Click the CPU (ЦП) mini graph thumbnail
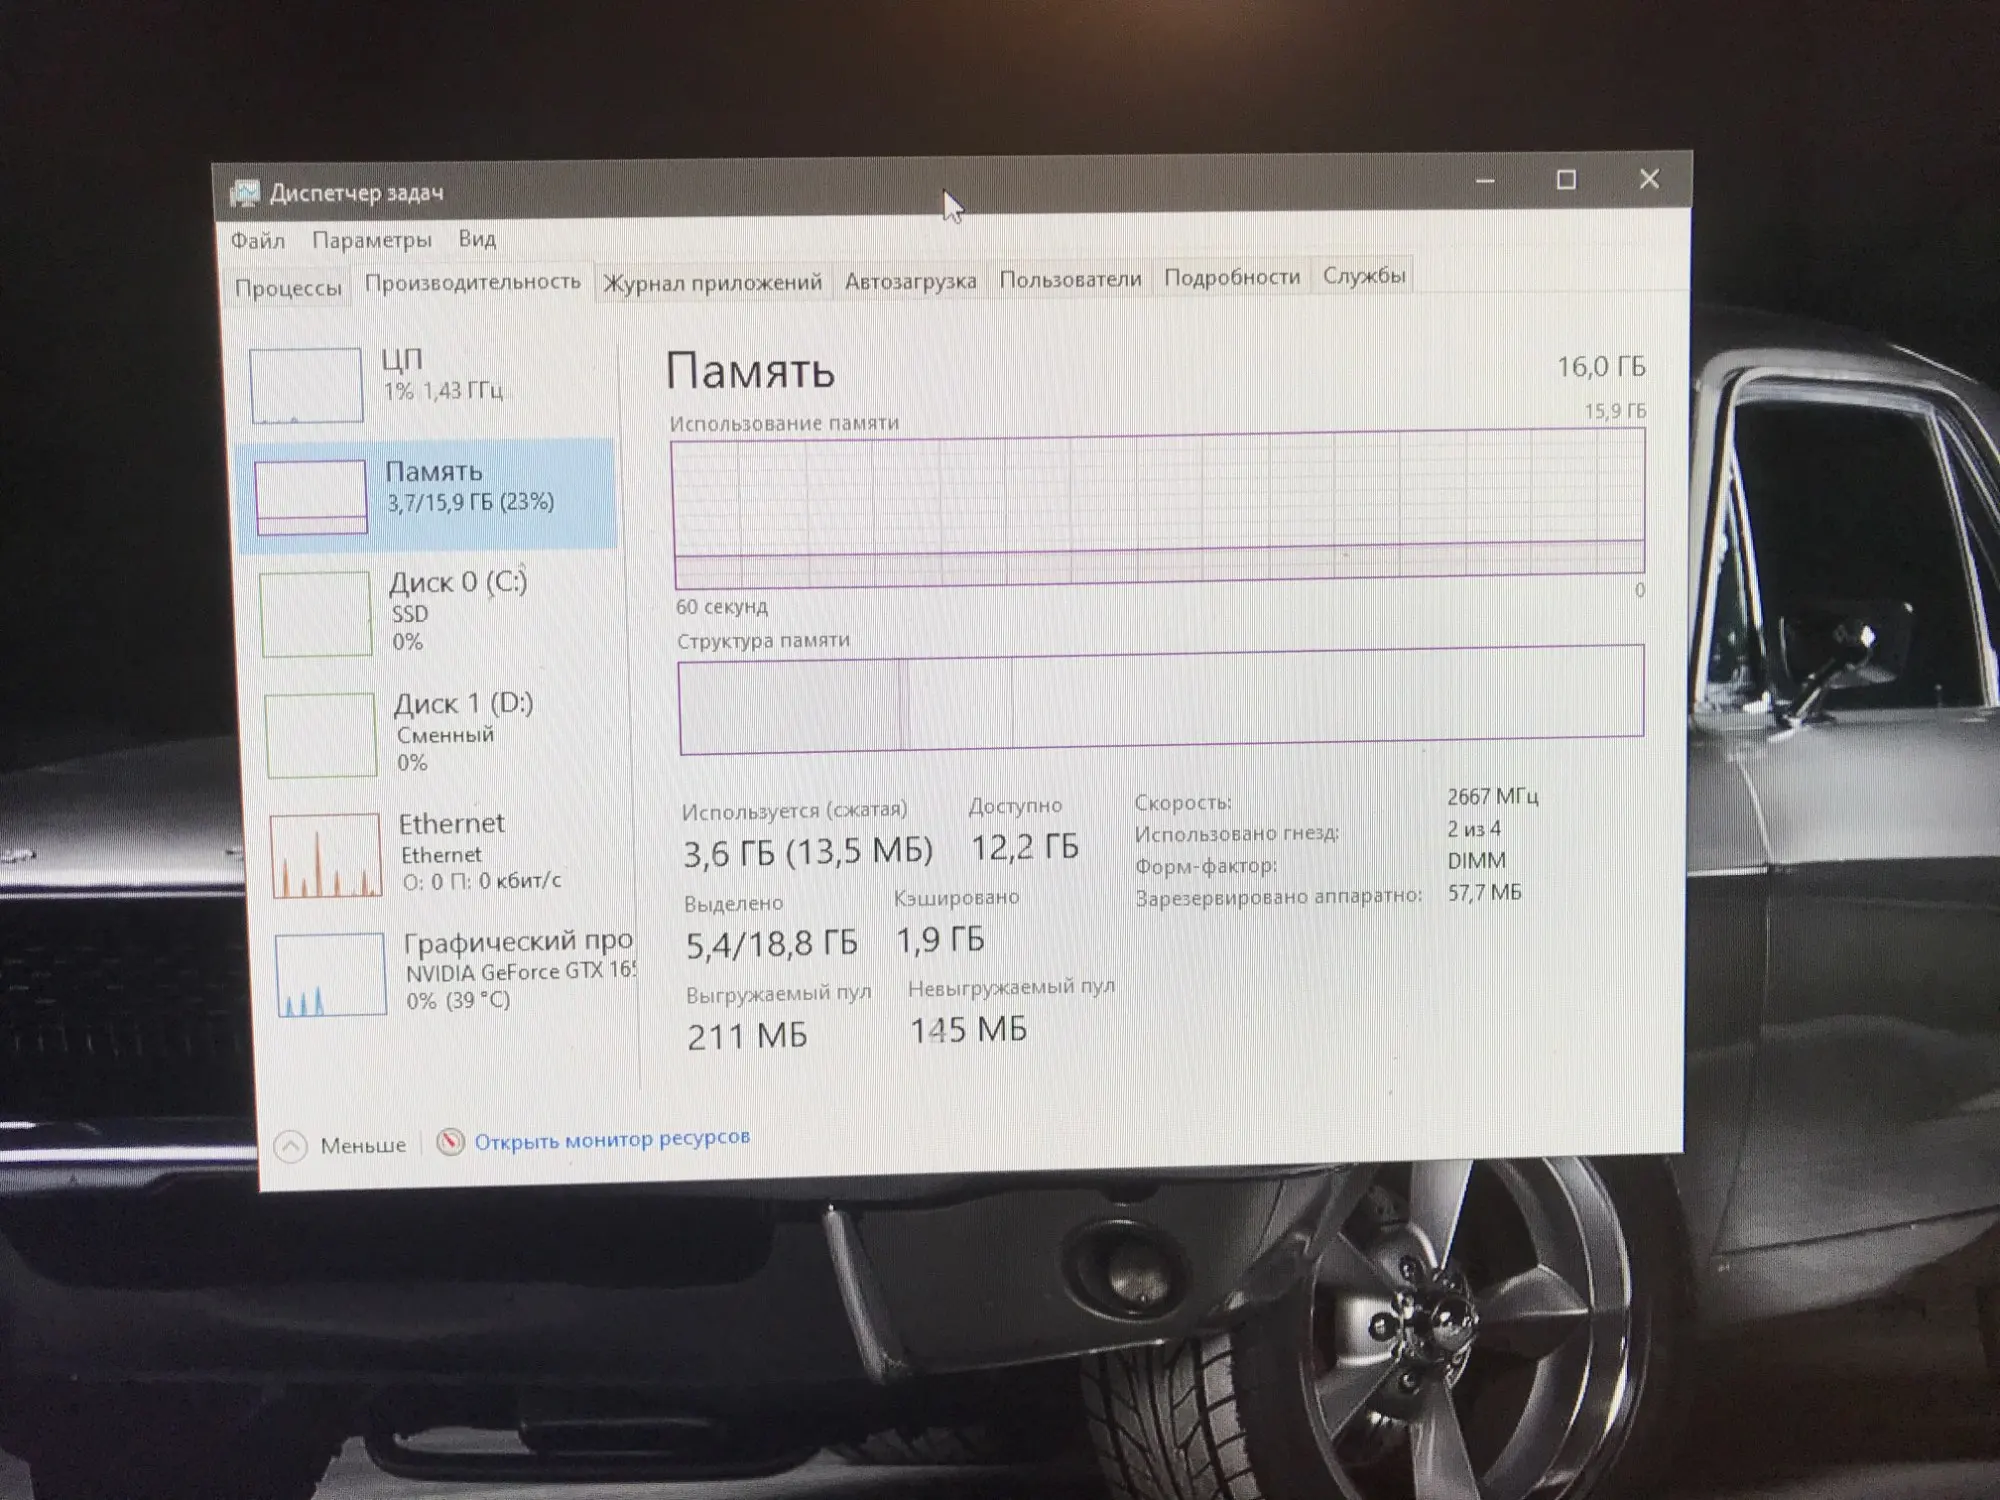This screenshot has width=2000, height=1500. (x=306, y=385)
